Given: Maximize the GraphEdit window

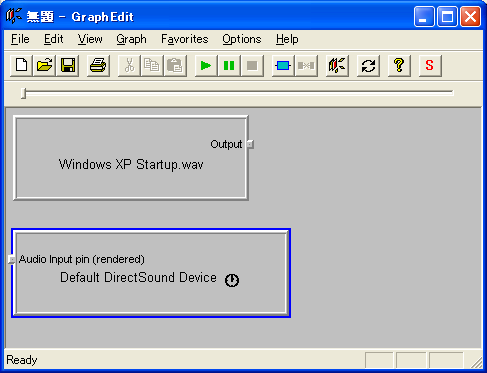Looking at the screenshot, I should point(447,16).
